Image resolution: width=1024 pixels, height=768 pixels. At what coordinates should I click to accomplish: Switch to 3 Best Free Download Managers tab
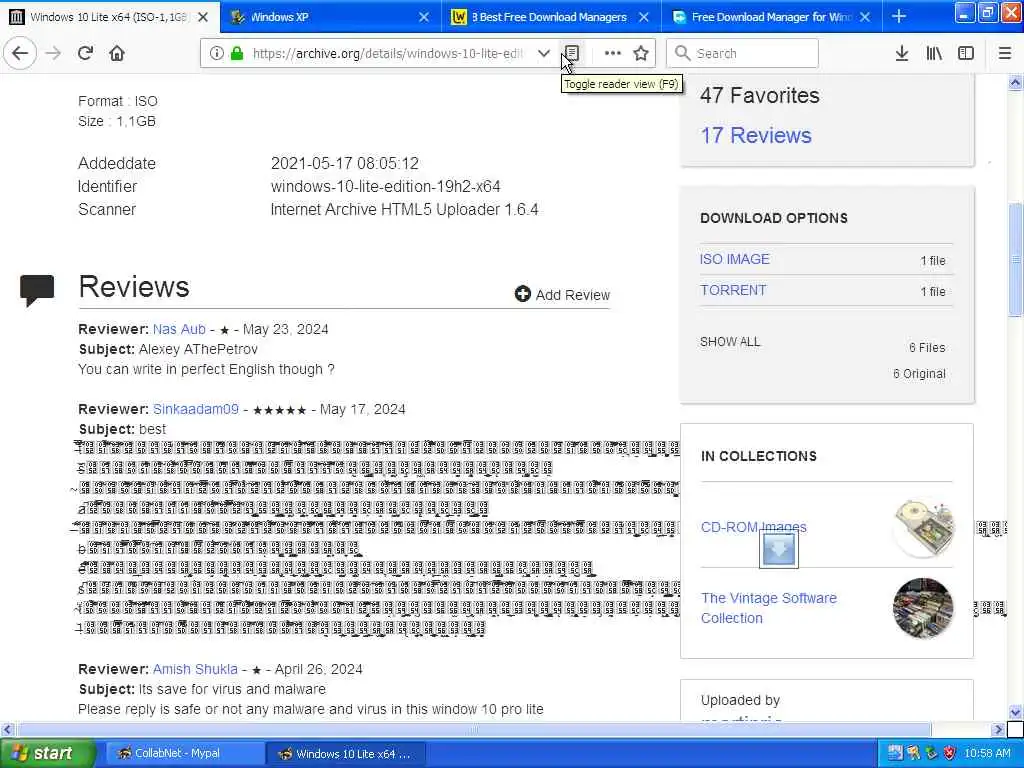pyautogui.click(x=551, y=17)
